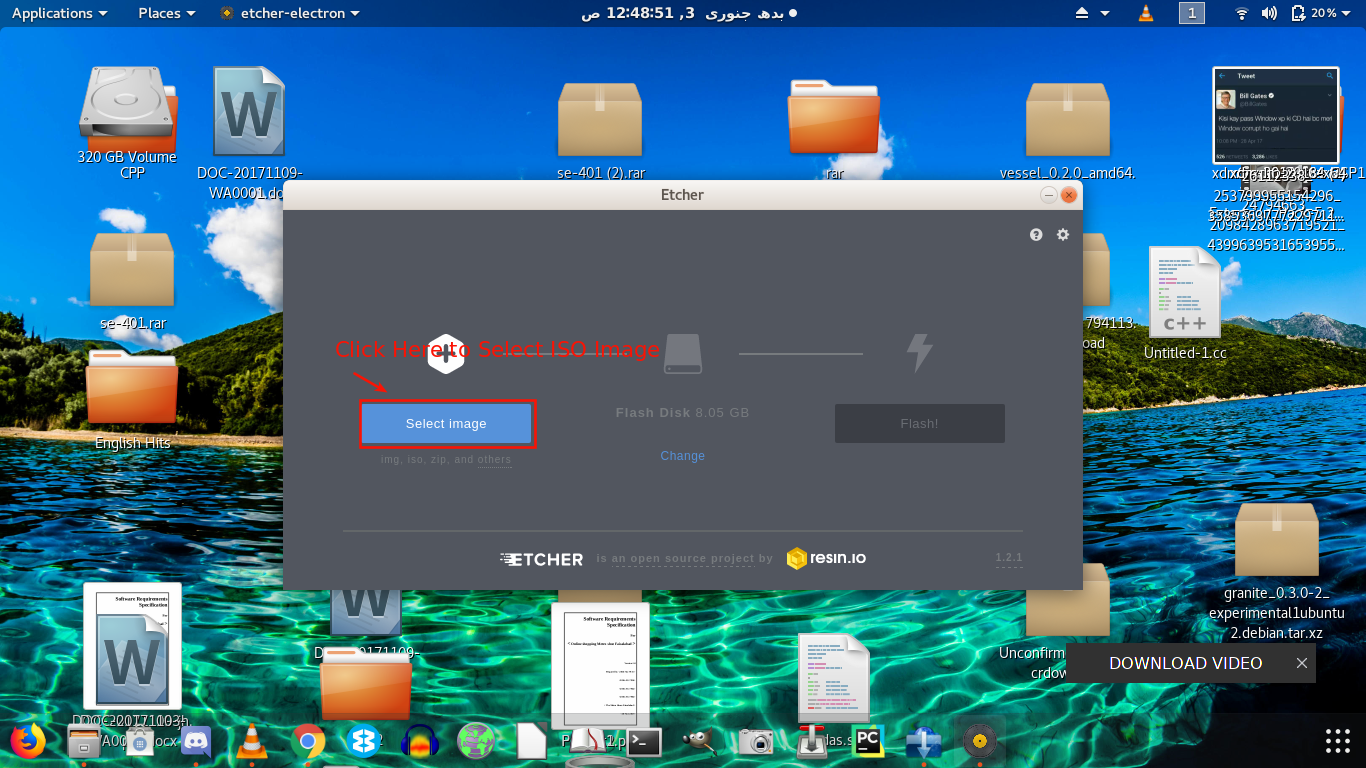1366x768 pixels.
Task: Click the Etcher logo in the footer
Action: 541,559
